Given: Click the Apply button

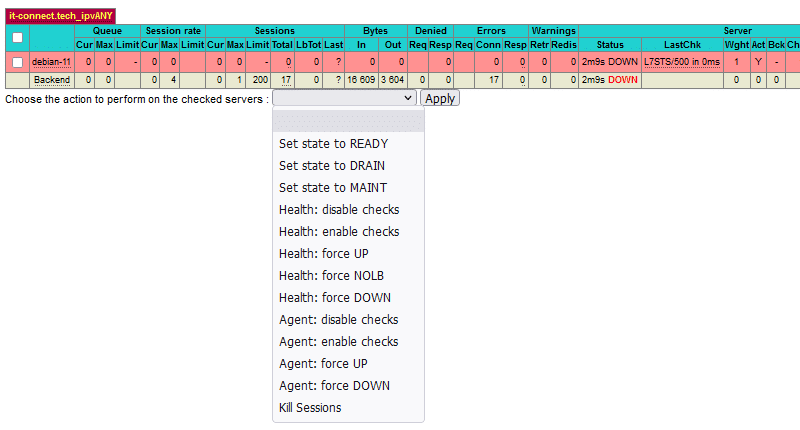Looking at the screenshot, I should click(440, 98).
